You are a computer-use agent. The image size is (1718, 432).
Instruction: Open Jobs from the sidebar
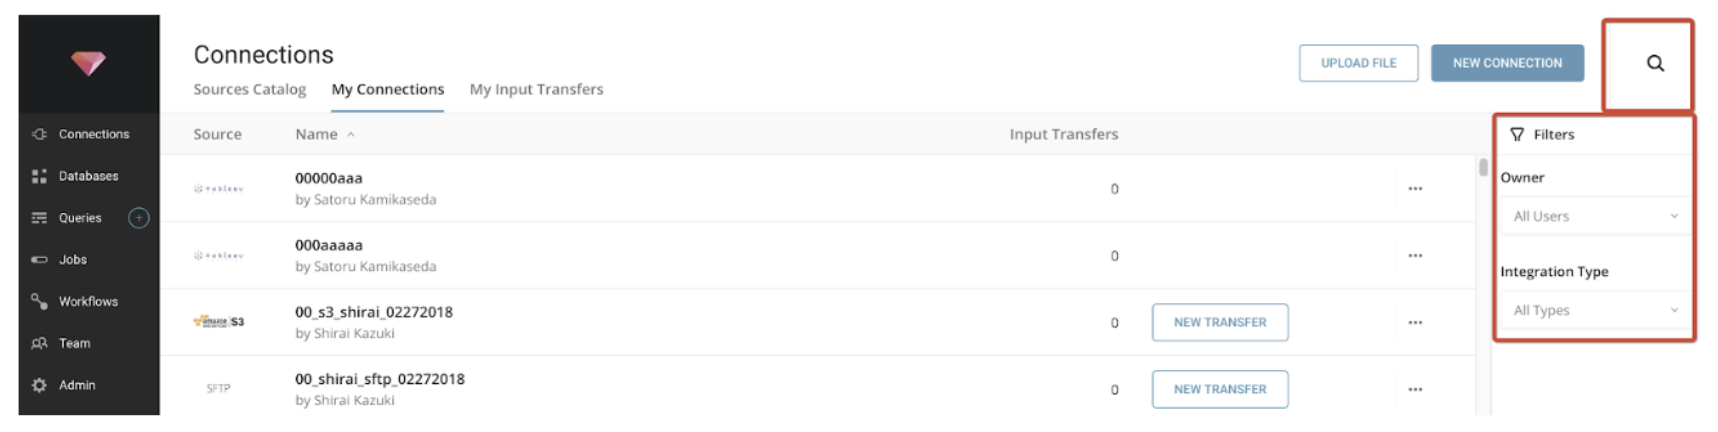[72, 260]
